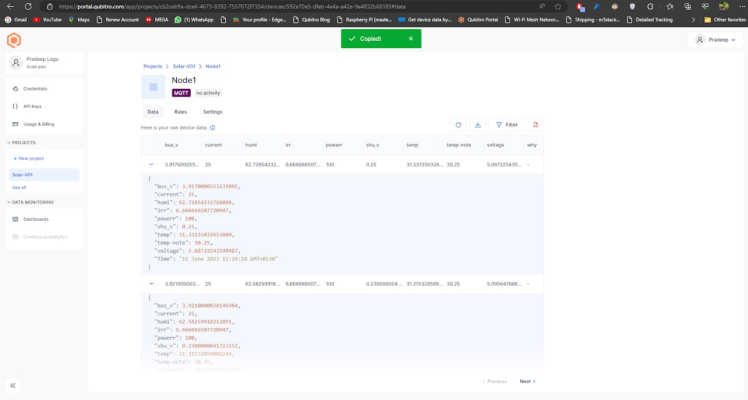Click the info icon beside raw device data

213,128
